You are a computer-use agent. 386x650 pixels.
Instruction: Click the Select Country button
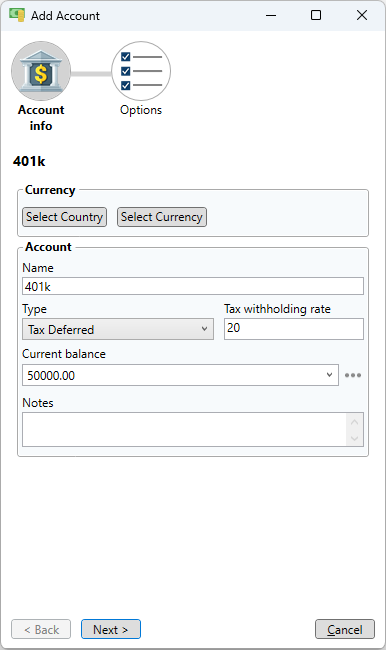pyautogui.click(x=64, y=217)
